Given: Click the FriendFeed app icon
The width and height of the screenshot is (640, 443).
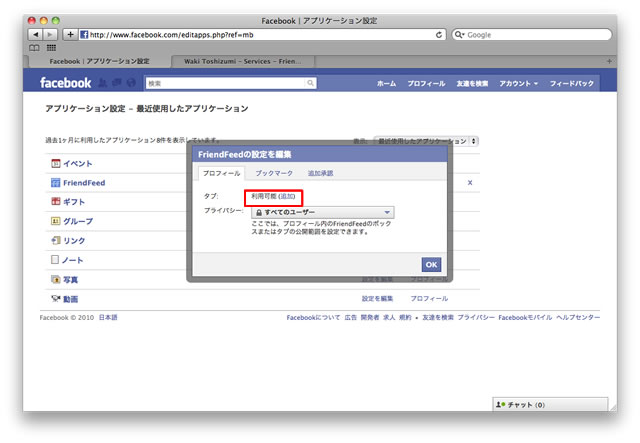Looking at the screenshot, I should (56, 183).
